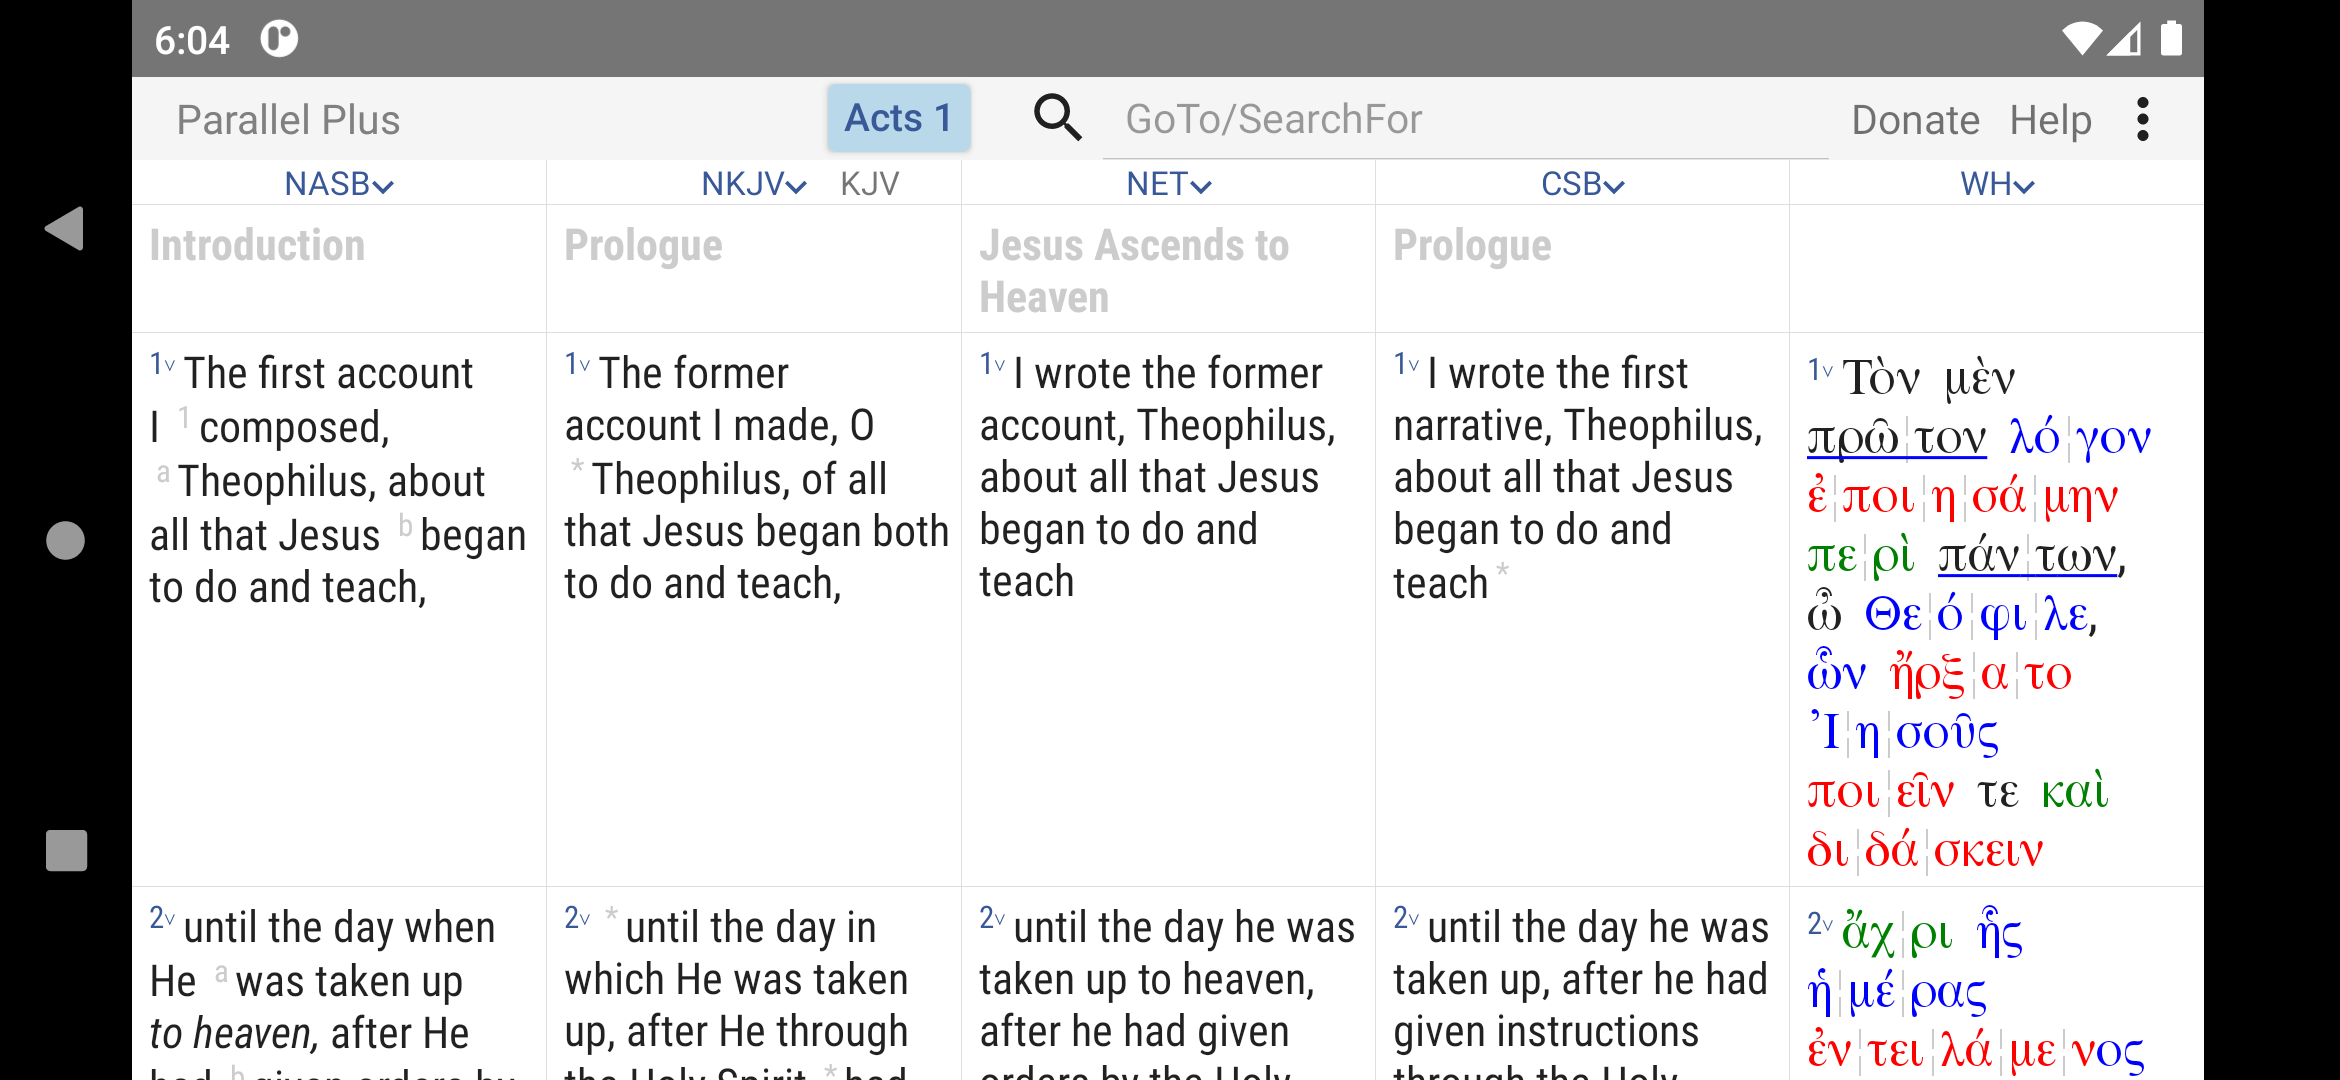Tap the Greek word 'πάντων'
The image size is (2340, 1080).
pyautogui.click(x=2029, y=556)
